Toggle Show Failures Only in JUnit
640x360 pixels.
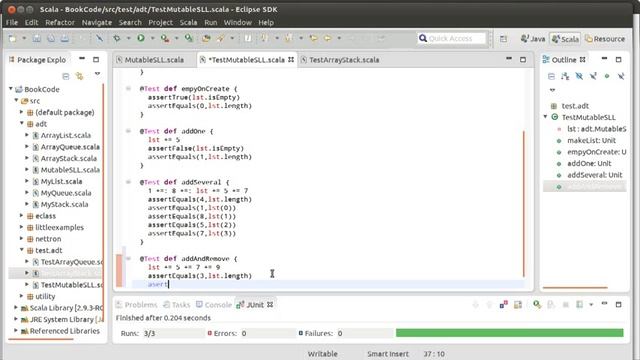point(504,304)
